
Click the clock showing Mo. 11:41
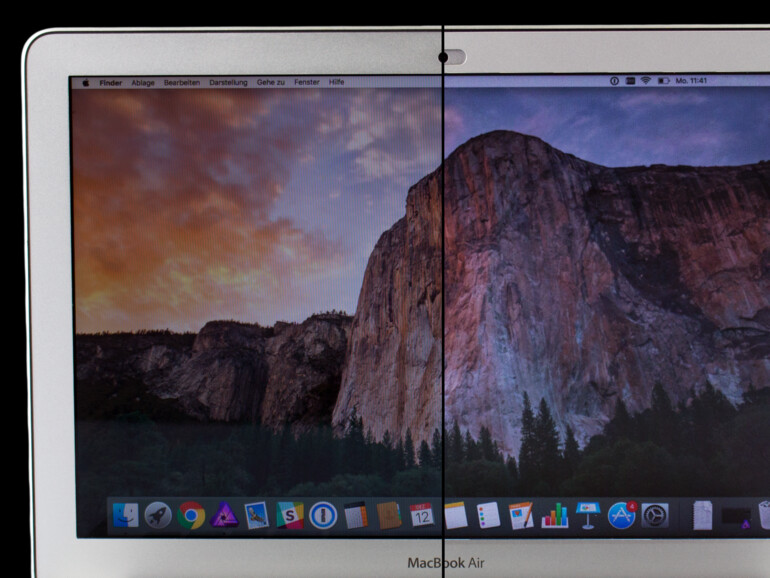(691, 81)
